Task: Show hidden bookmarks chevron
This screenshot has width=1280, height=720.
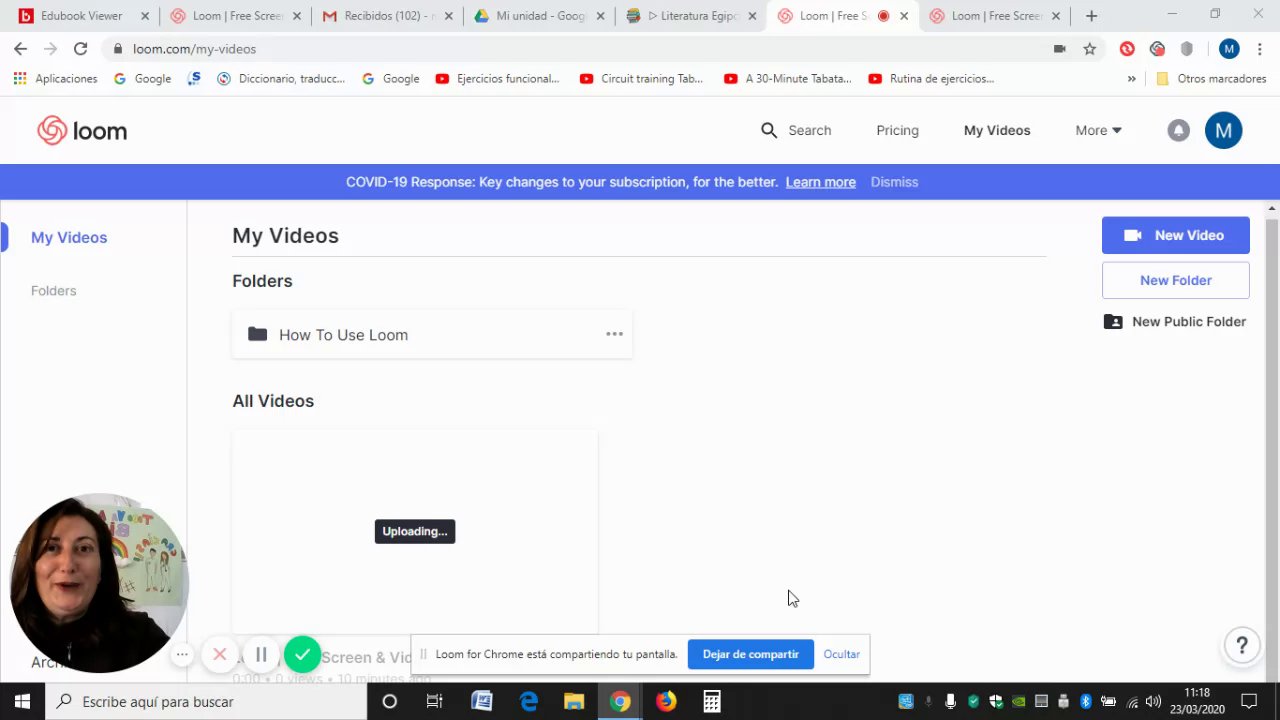Action: click(x=1132, y=78)
